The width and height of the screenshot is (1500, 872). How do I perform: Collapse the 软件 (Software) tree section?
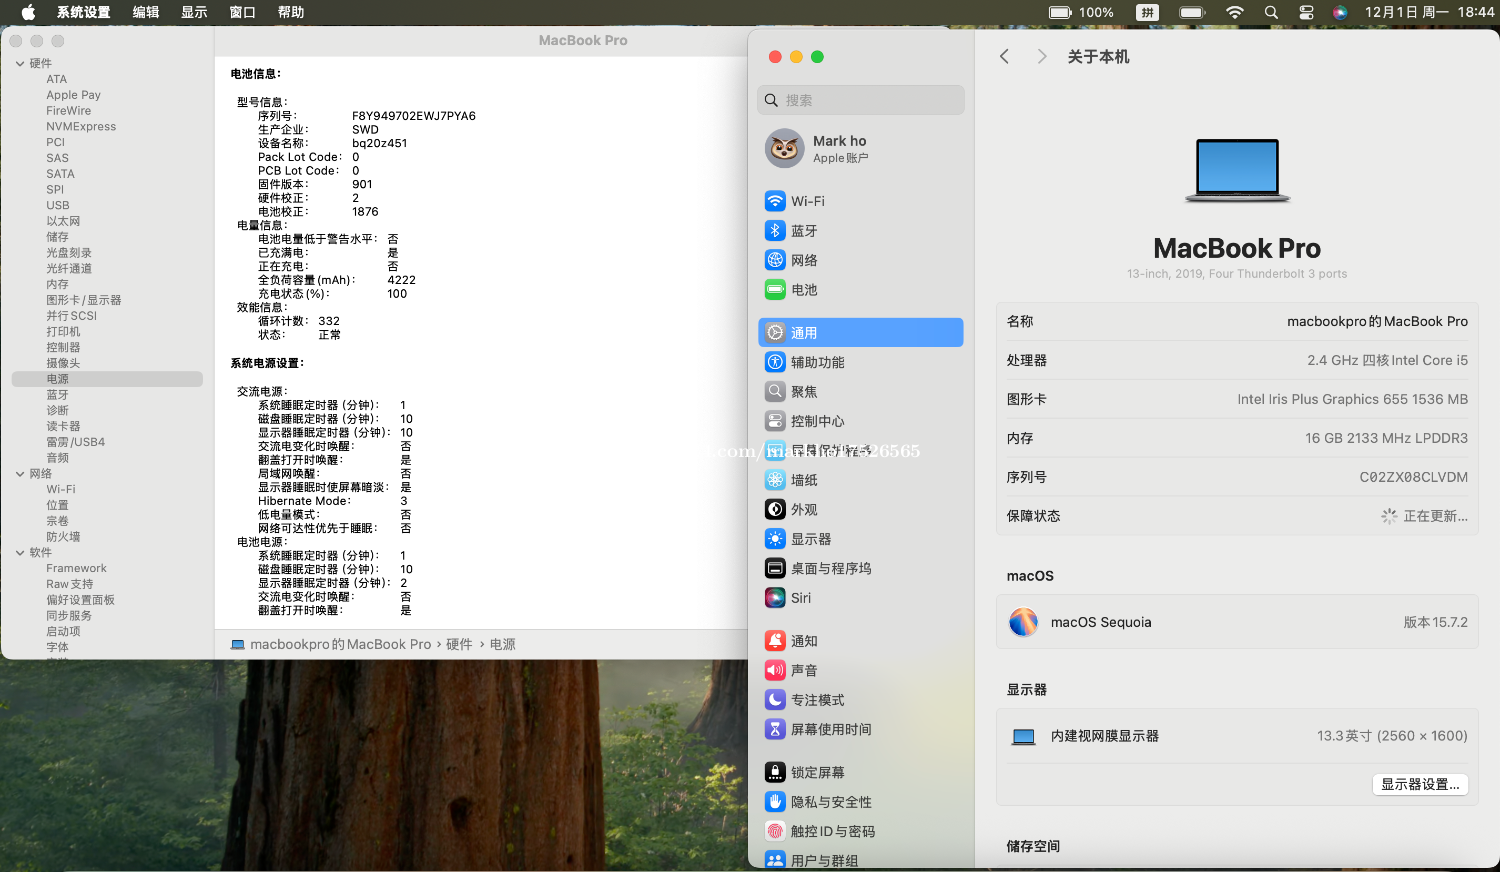20,553
